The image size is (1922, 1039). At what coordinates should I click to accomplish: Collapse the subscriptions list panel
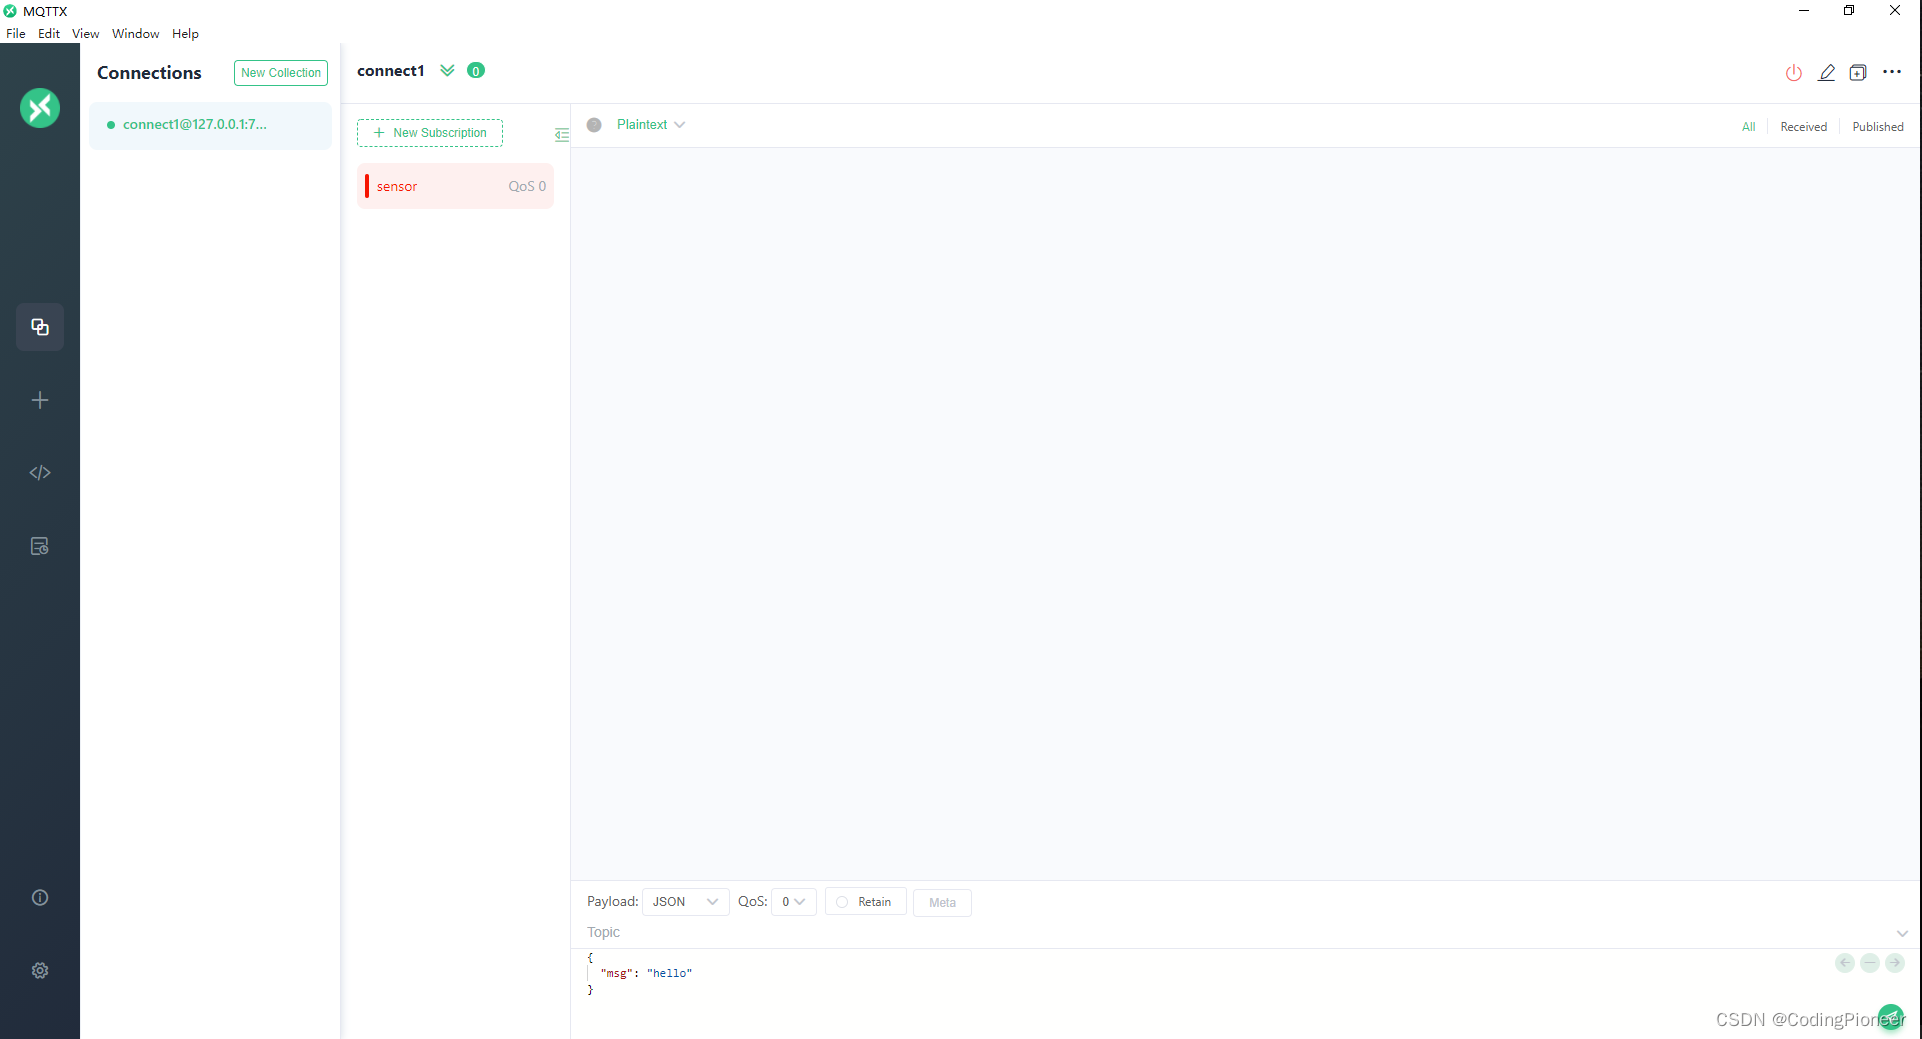click(x=562, y=135)
